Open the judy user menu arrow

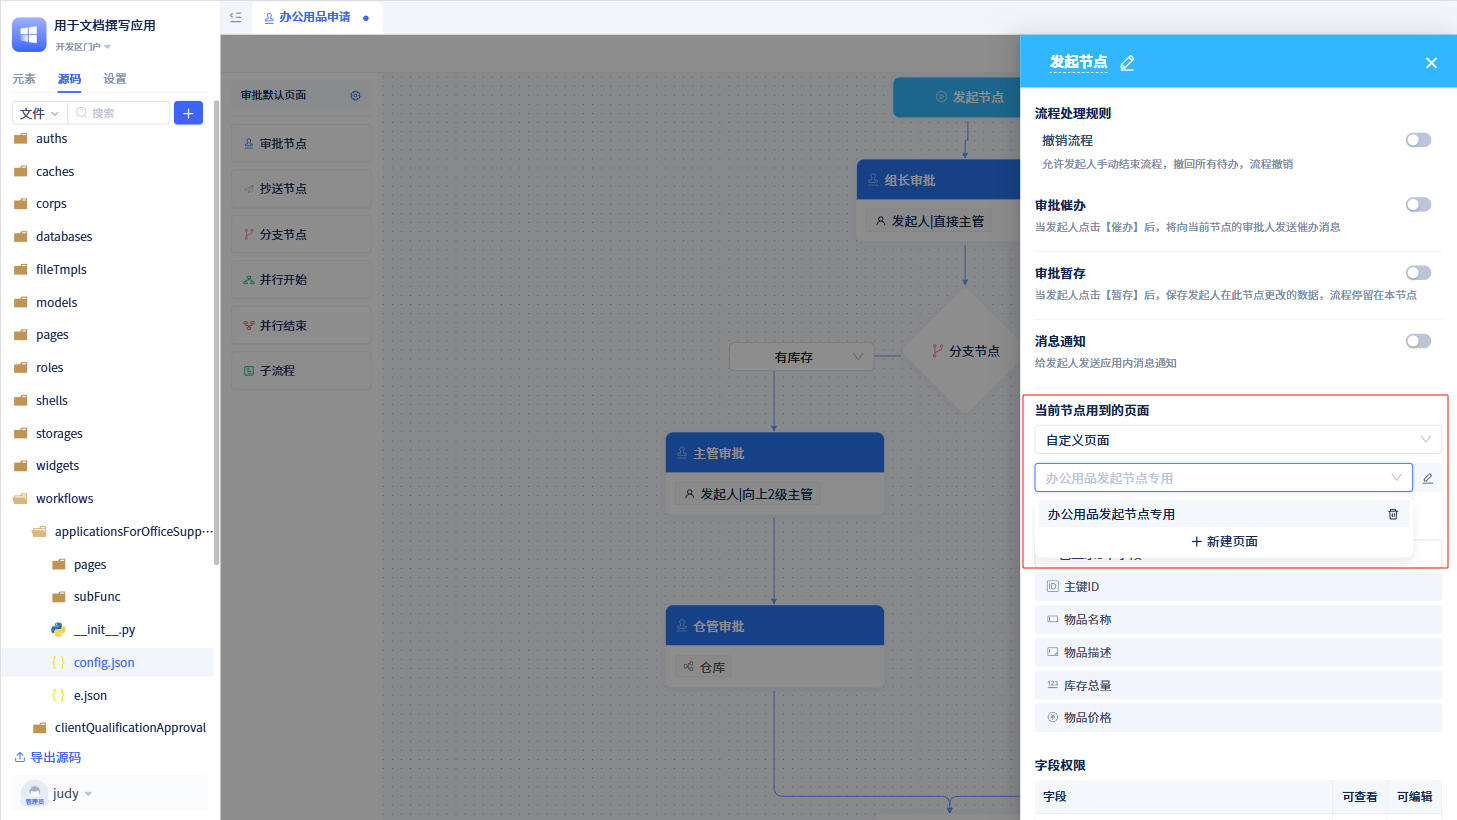(88, 794)
